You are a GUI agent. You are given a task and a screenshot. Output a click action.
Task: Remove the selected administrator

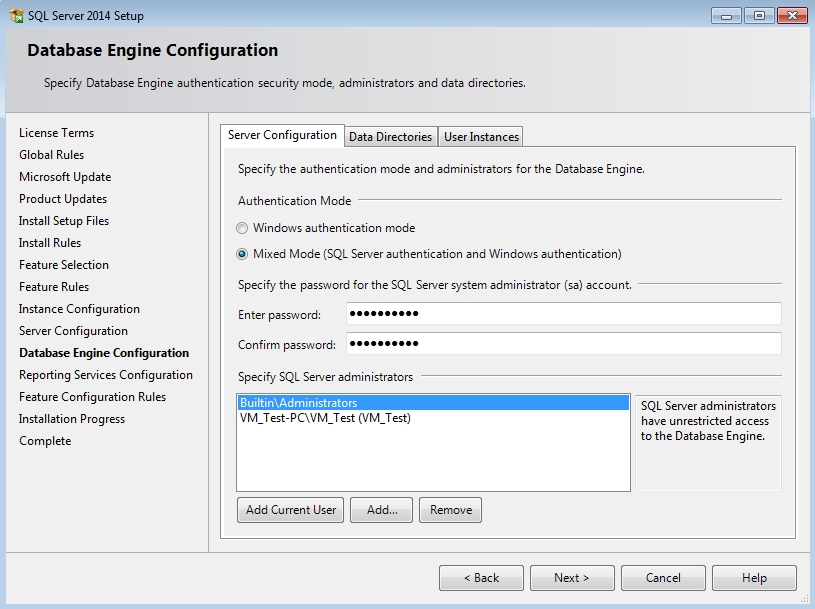pyautogui.click(x=450, y=510)
